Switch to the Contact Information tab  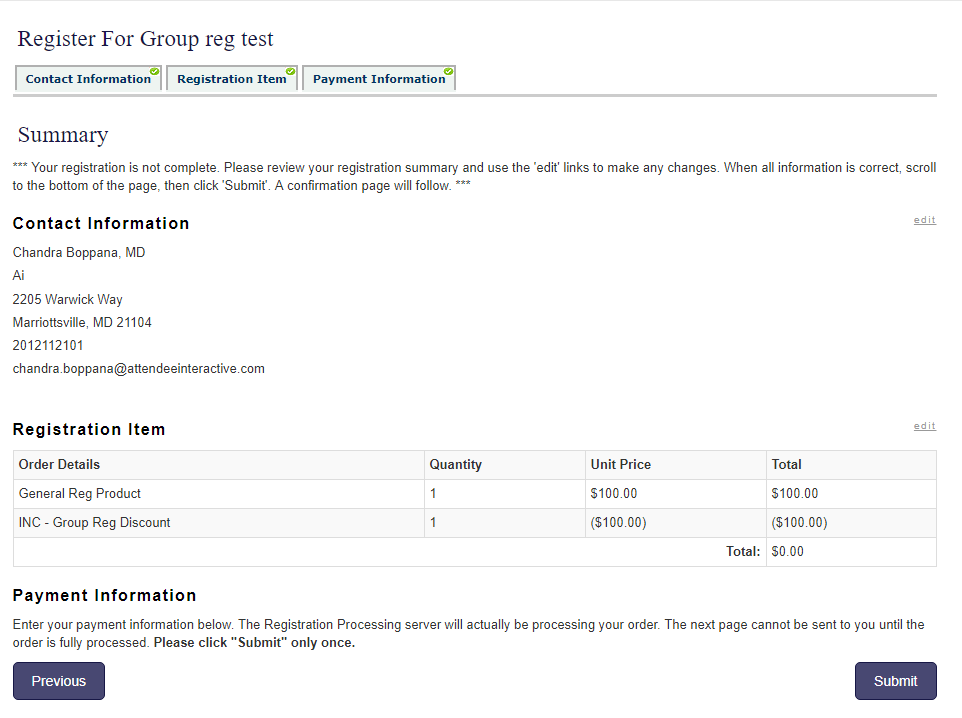coord(88,79)
